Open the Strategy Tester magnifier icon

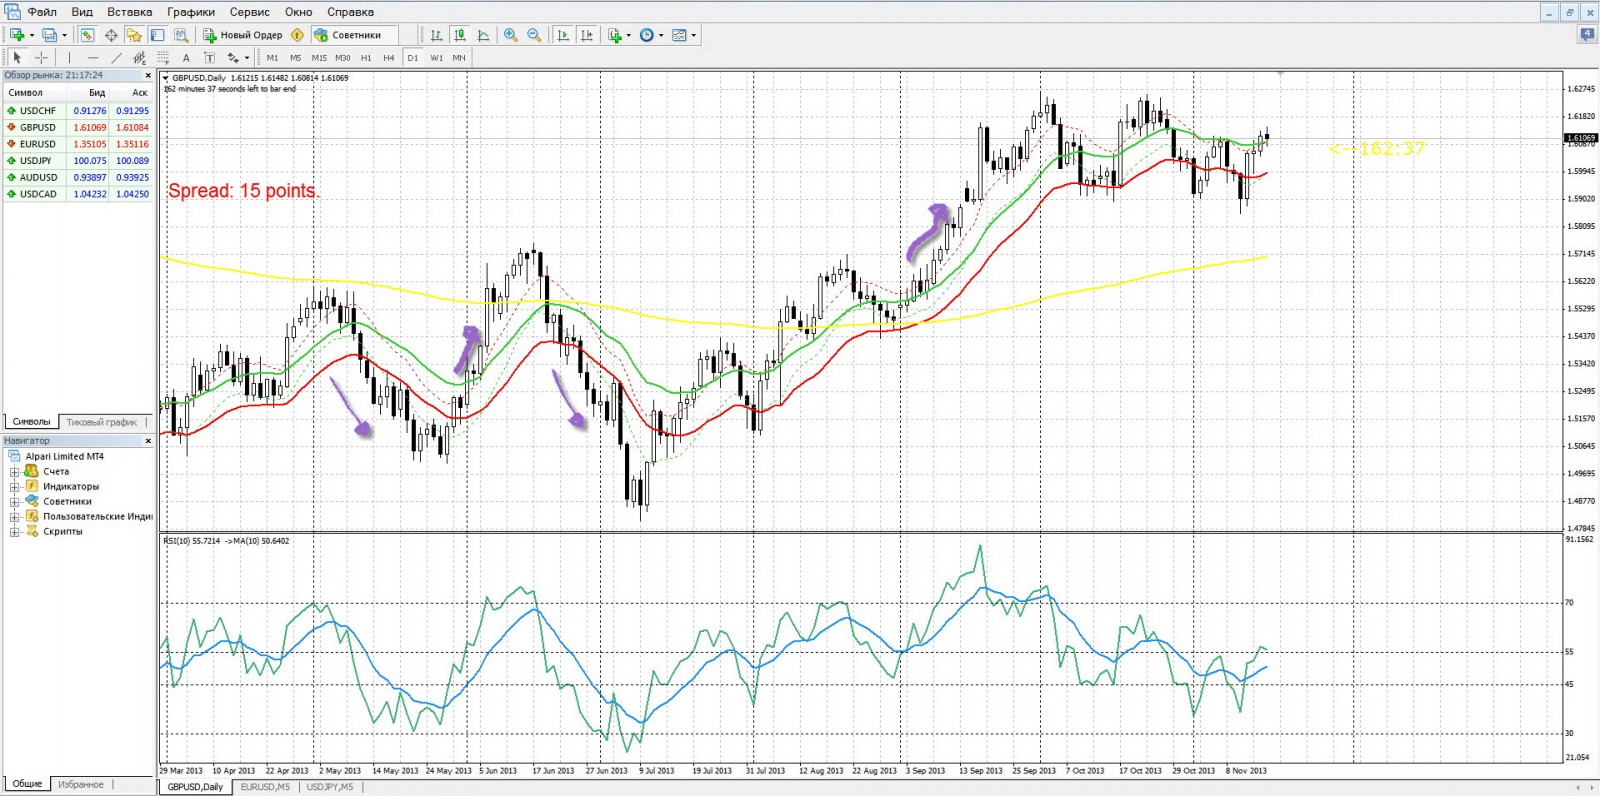point(181,35)
